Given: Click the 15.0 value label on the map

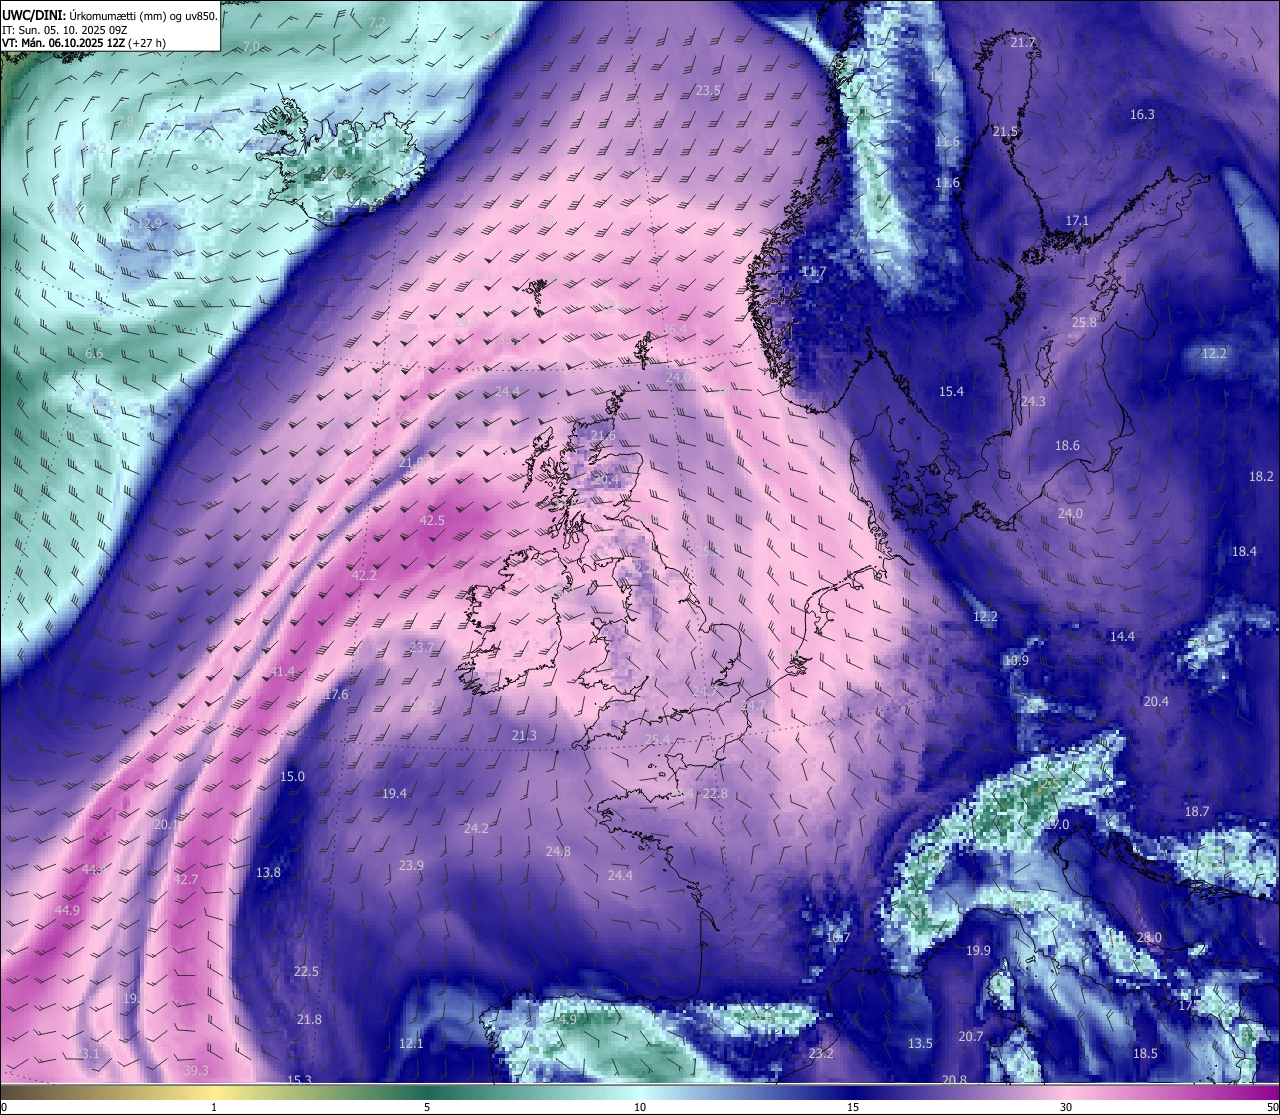Looking at the screenshot, I should click(292, 776).
